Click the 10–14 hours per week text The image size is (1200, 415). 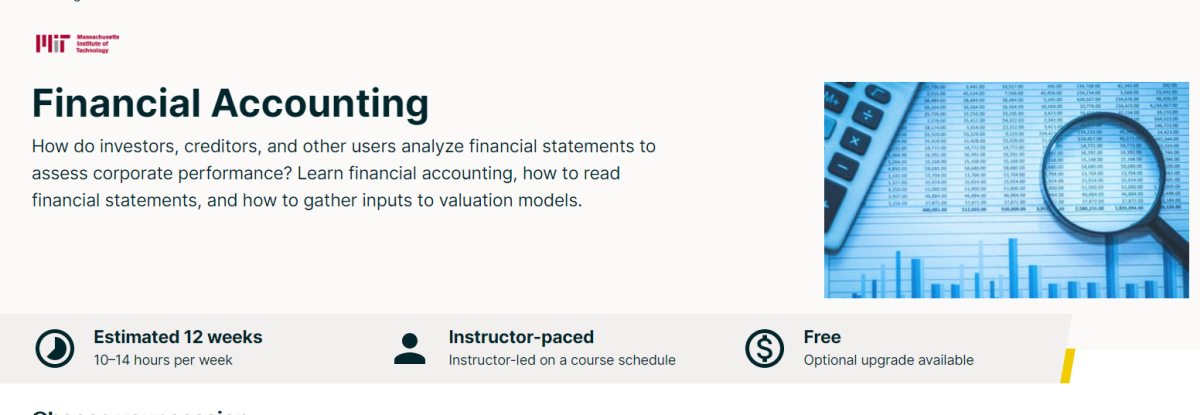163,360
